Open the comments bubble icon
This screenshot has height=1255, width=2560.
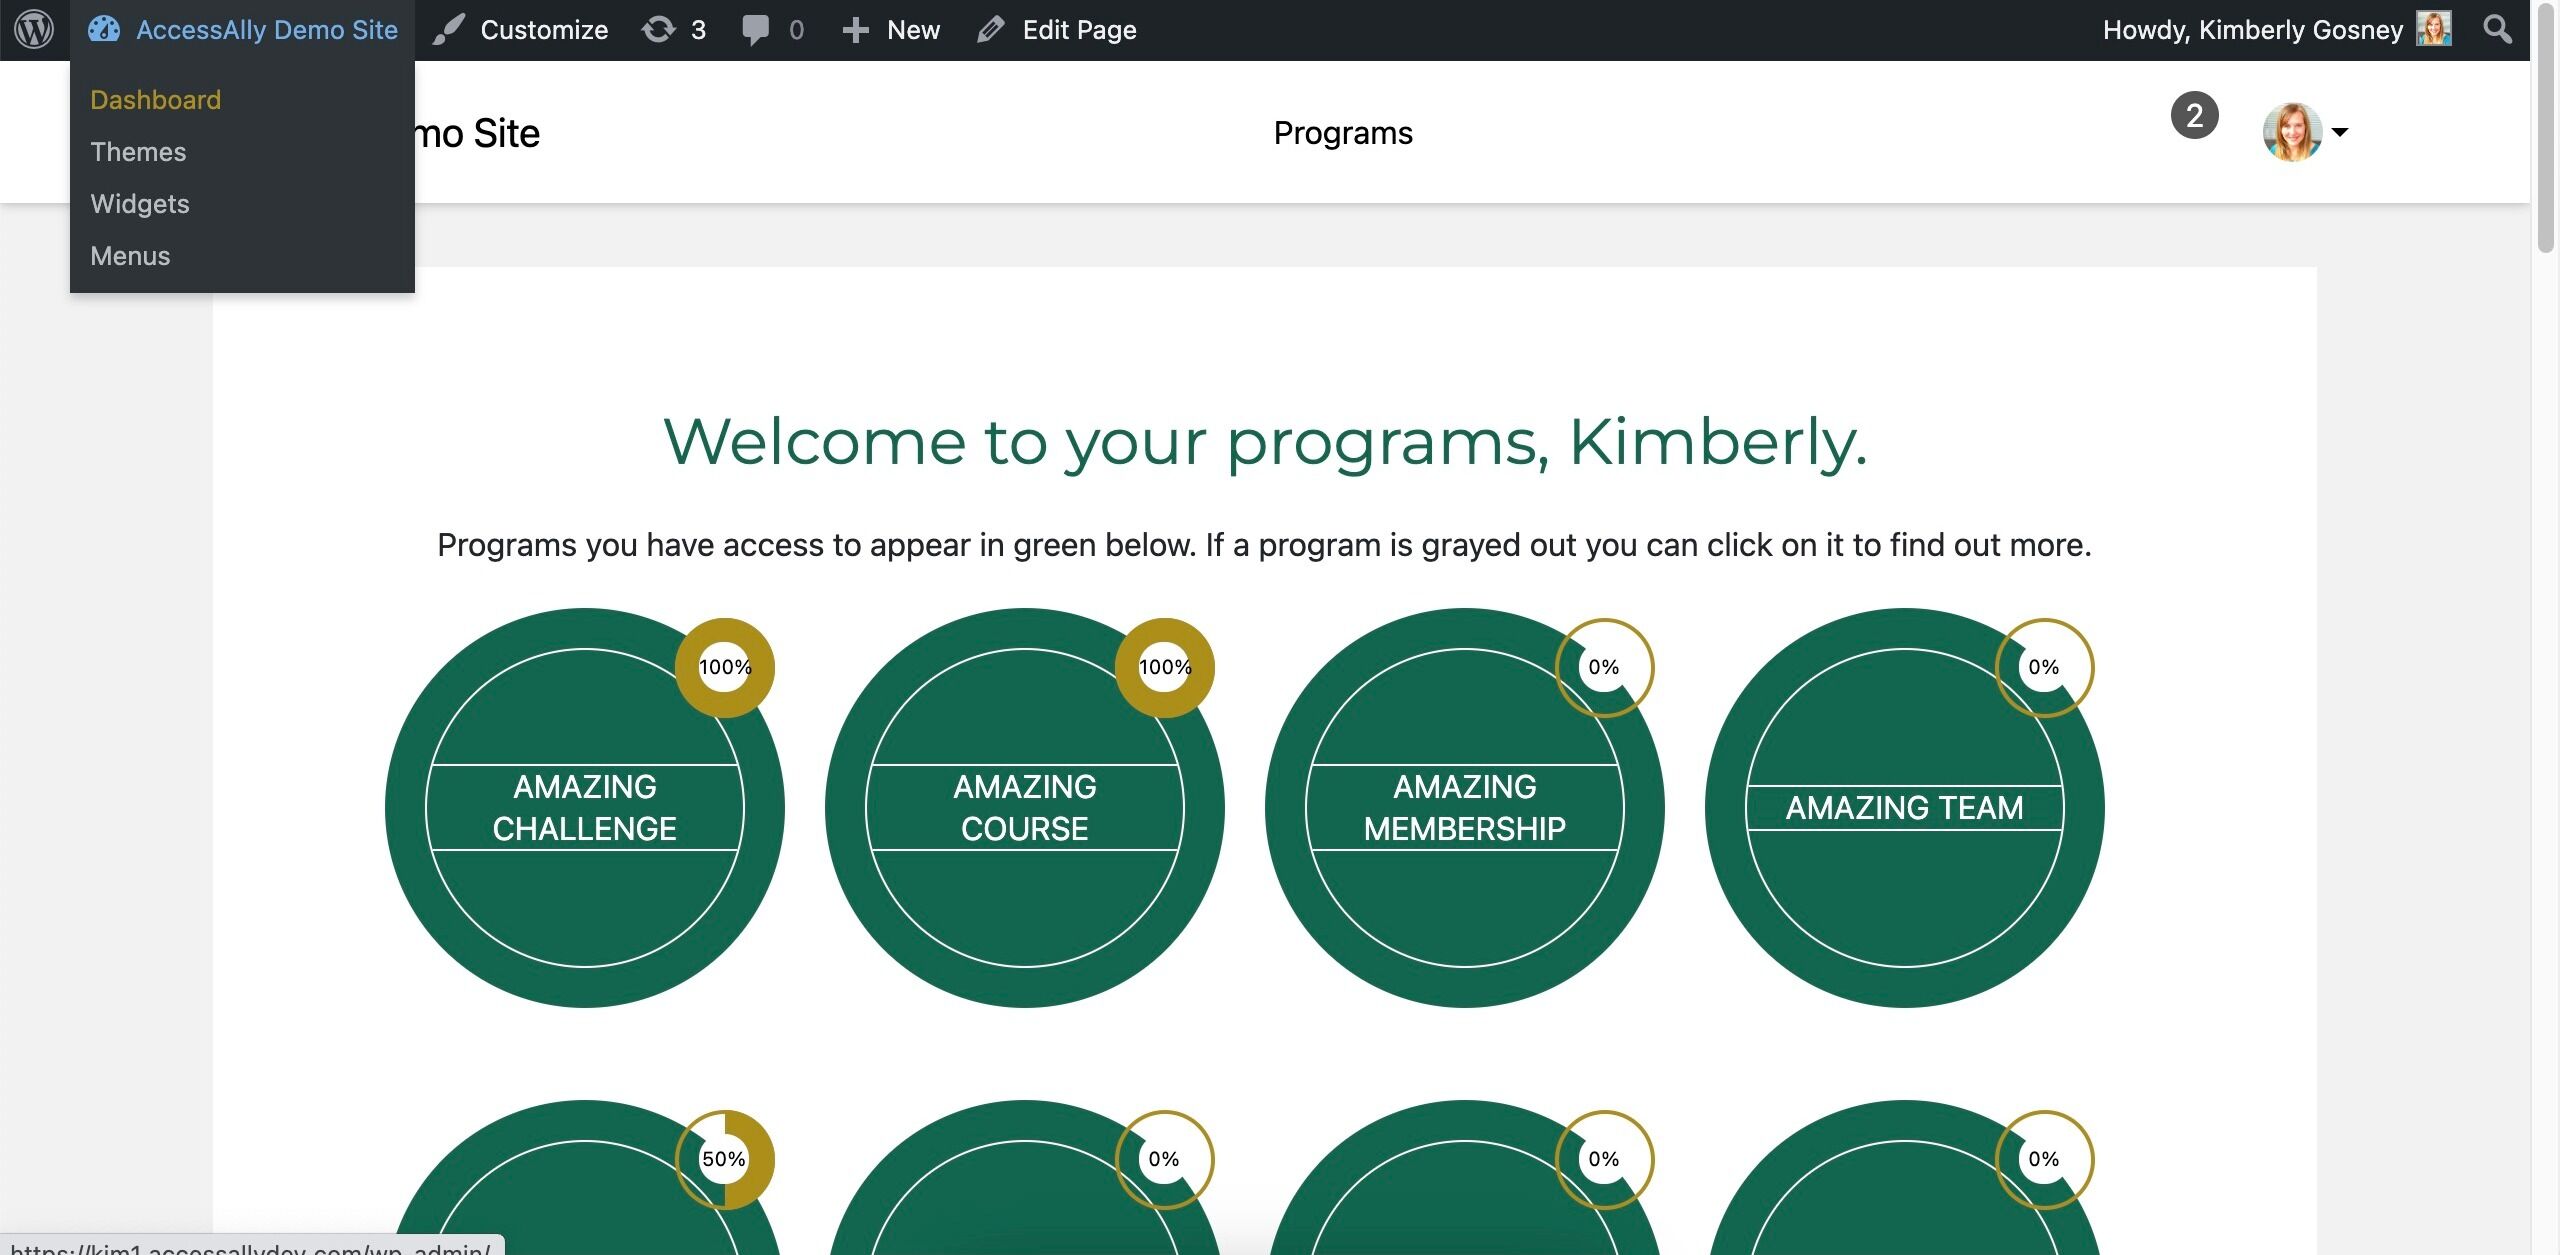pyautogui.click(x=756, y=29)
